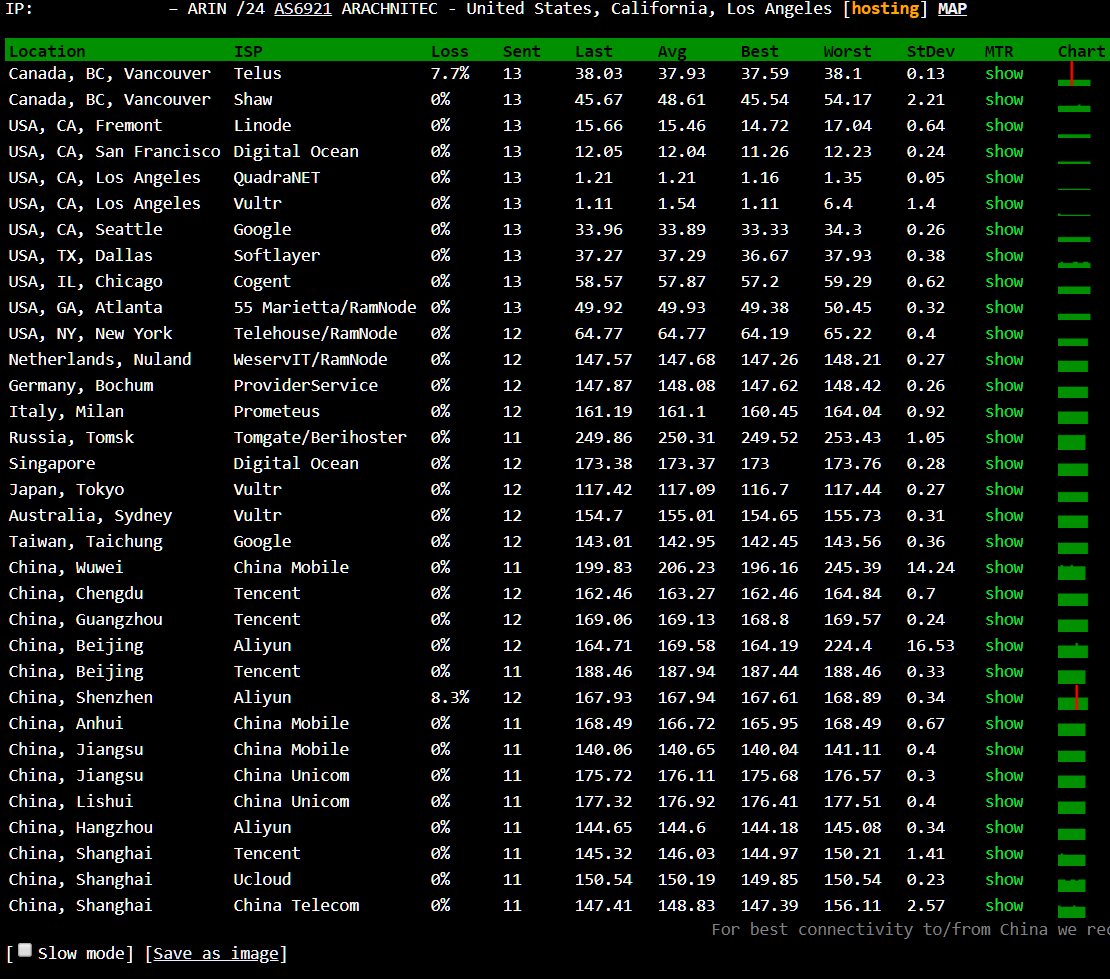
Task: Show MTR for Hangzhou Aliyun row
Action: pos(1004,828)
